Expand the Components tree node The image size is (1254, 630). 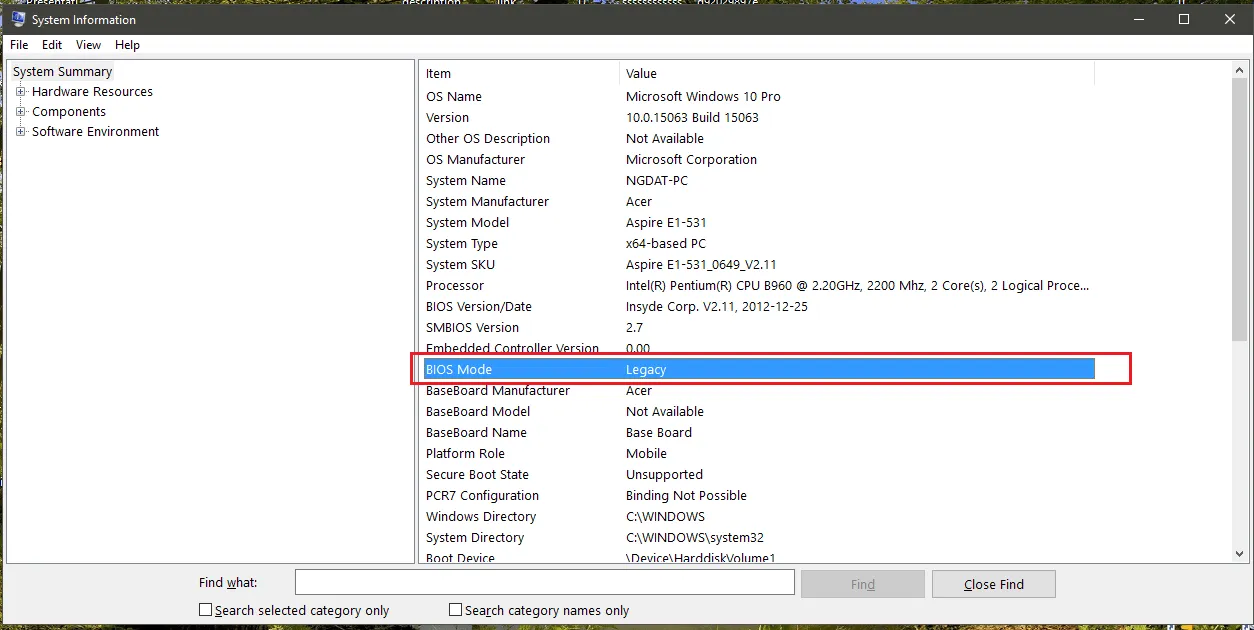[22, 111]
